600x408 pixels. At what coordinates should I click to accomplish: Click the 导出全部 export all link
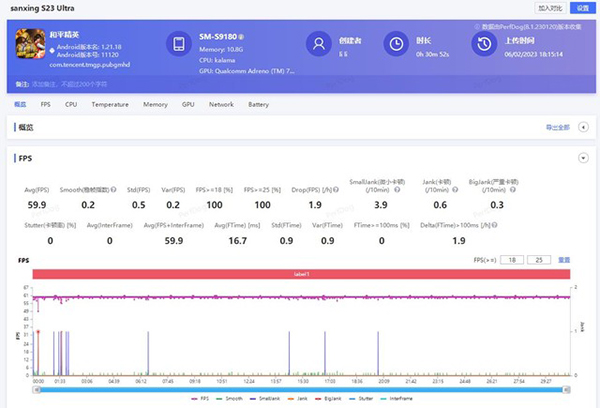click(x=556, y=127)
